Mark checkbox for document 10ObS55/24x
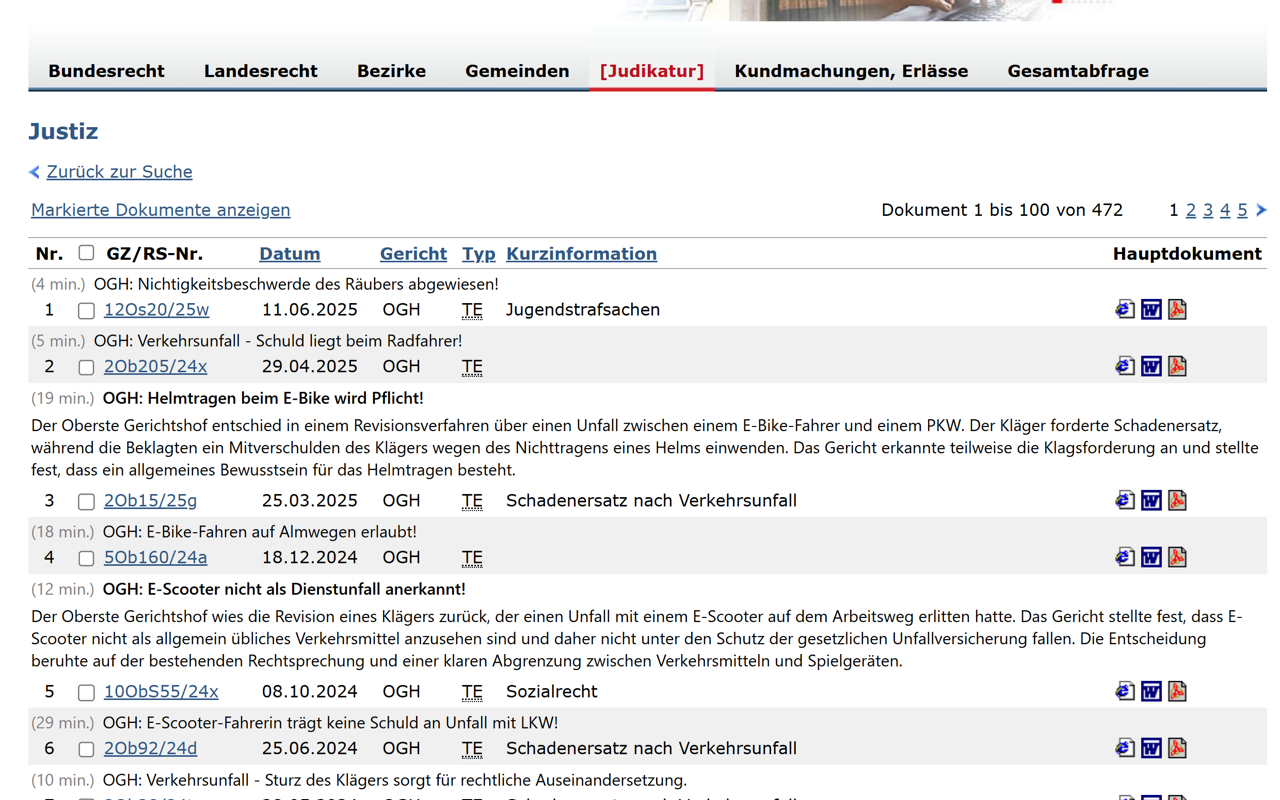The width and height of the screenshot is (1280, 800). pyautogui.click(x=86, y=693)
